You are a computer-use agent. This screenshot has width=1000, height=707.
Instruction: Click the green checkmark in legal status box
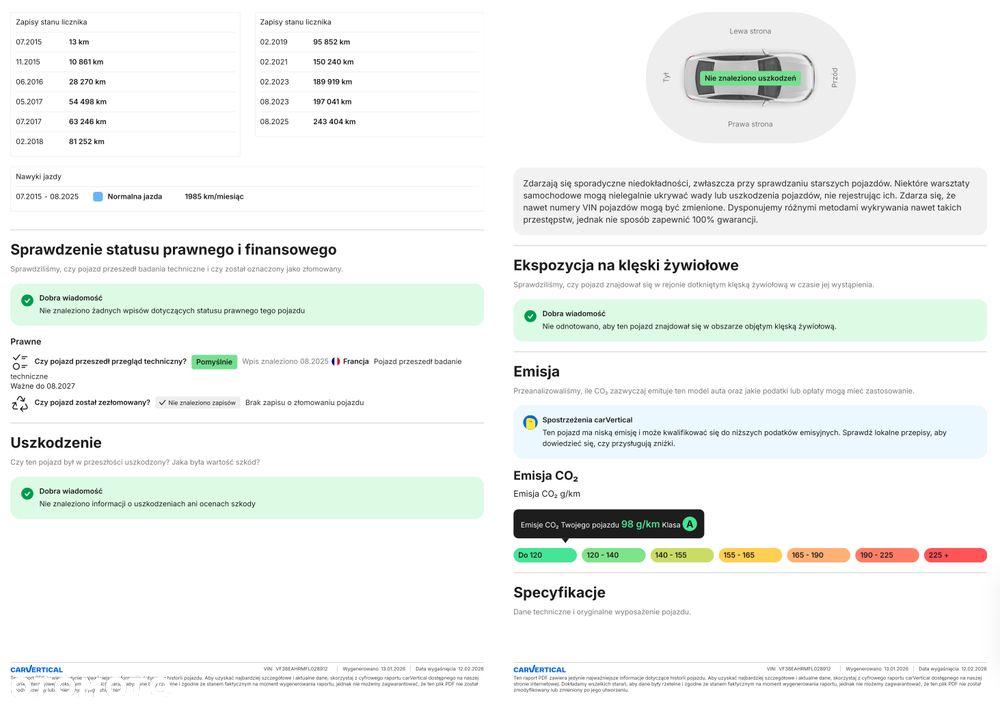(x=27, y=299)
